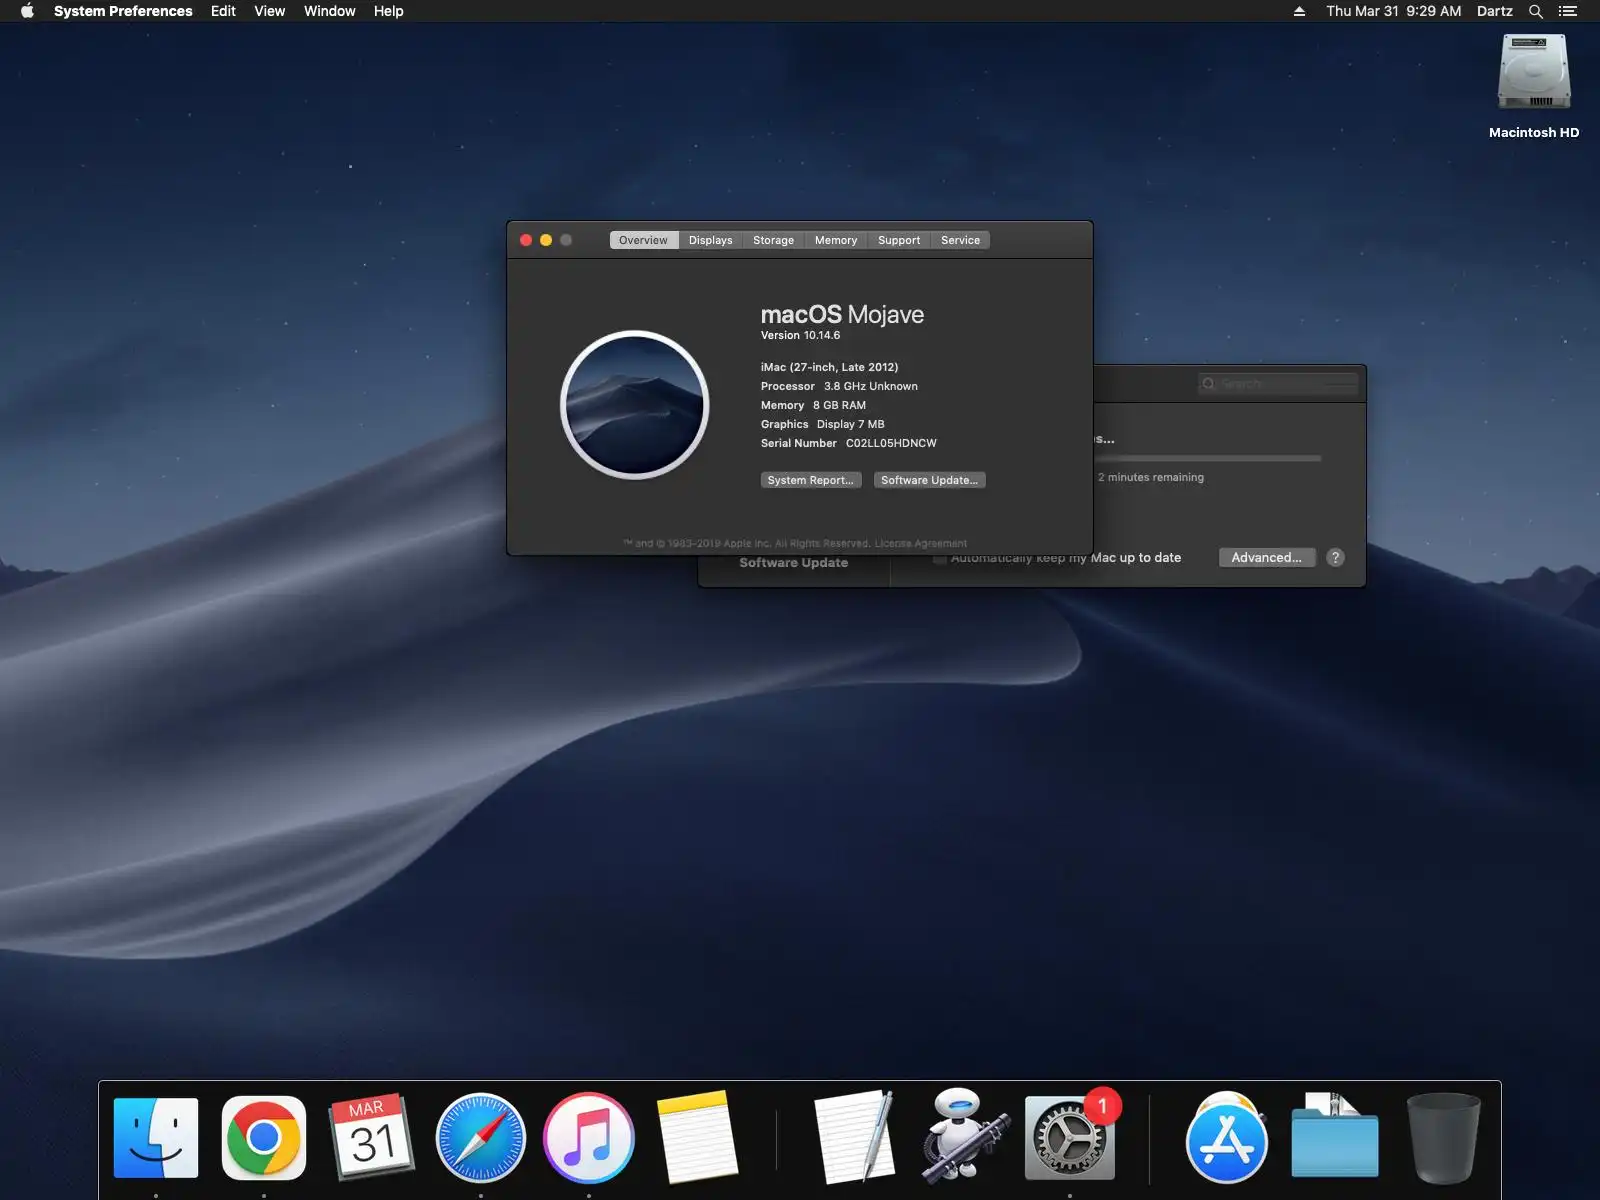Open the Window menu
Screen dimensions: 1600x1200
pyautogui.click(x=330, y=11)
